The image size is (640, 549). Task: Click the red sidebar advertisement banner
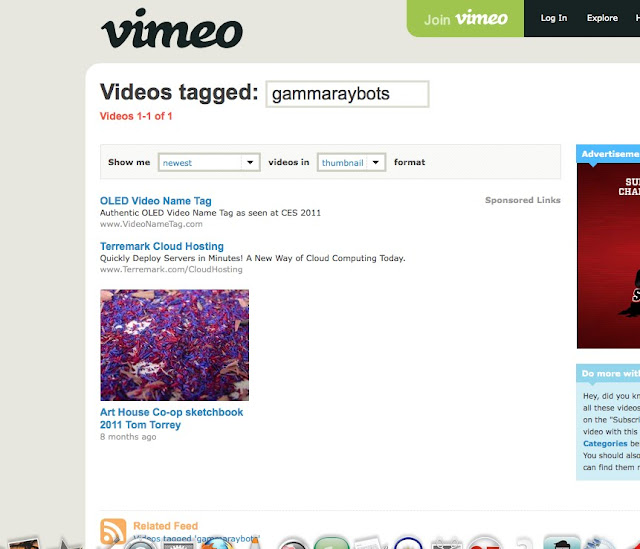pyautogui.click(x=608, y=256)
